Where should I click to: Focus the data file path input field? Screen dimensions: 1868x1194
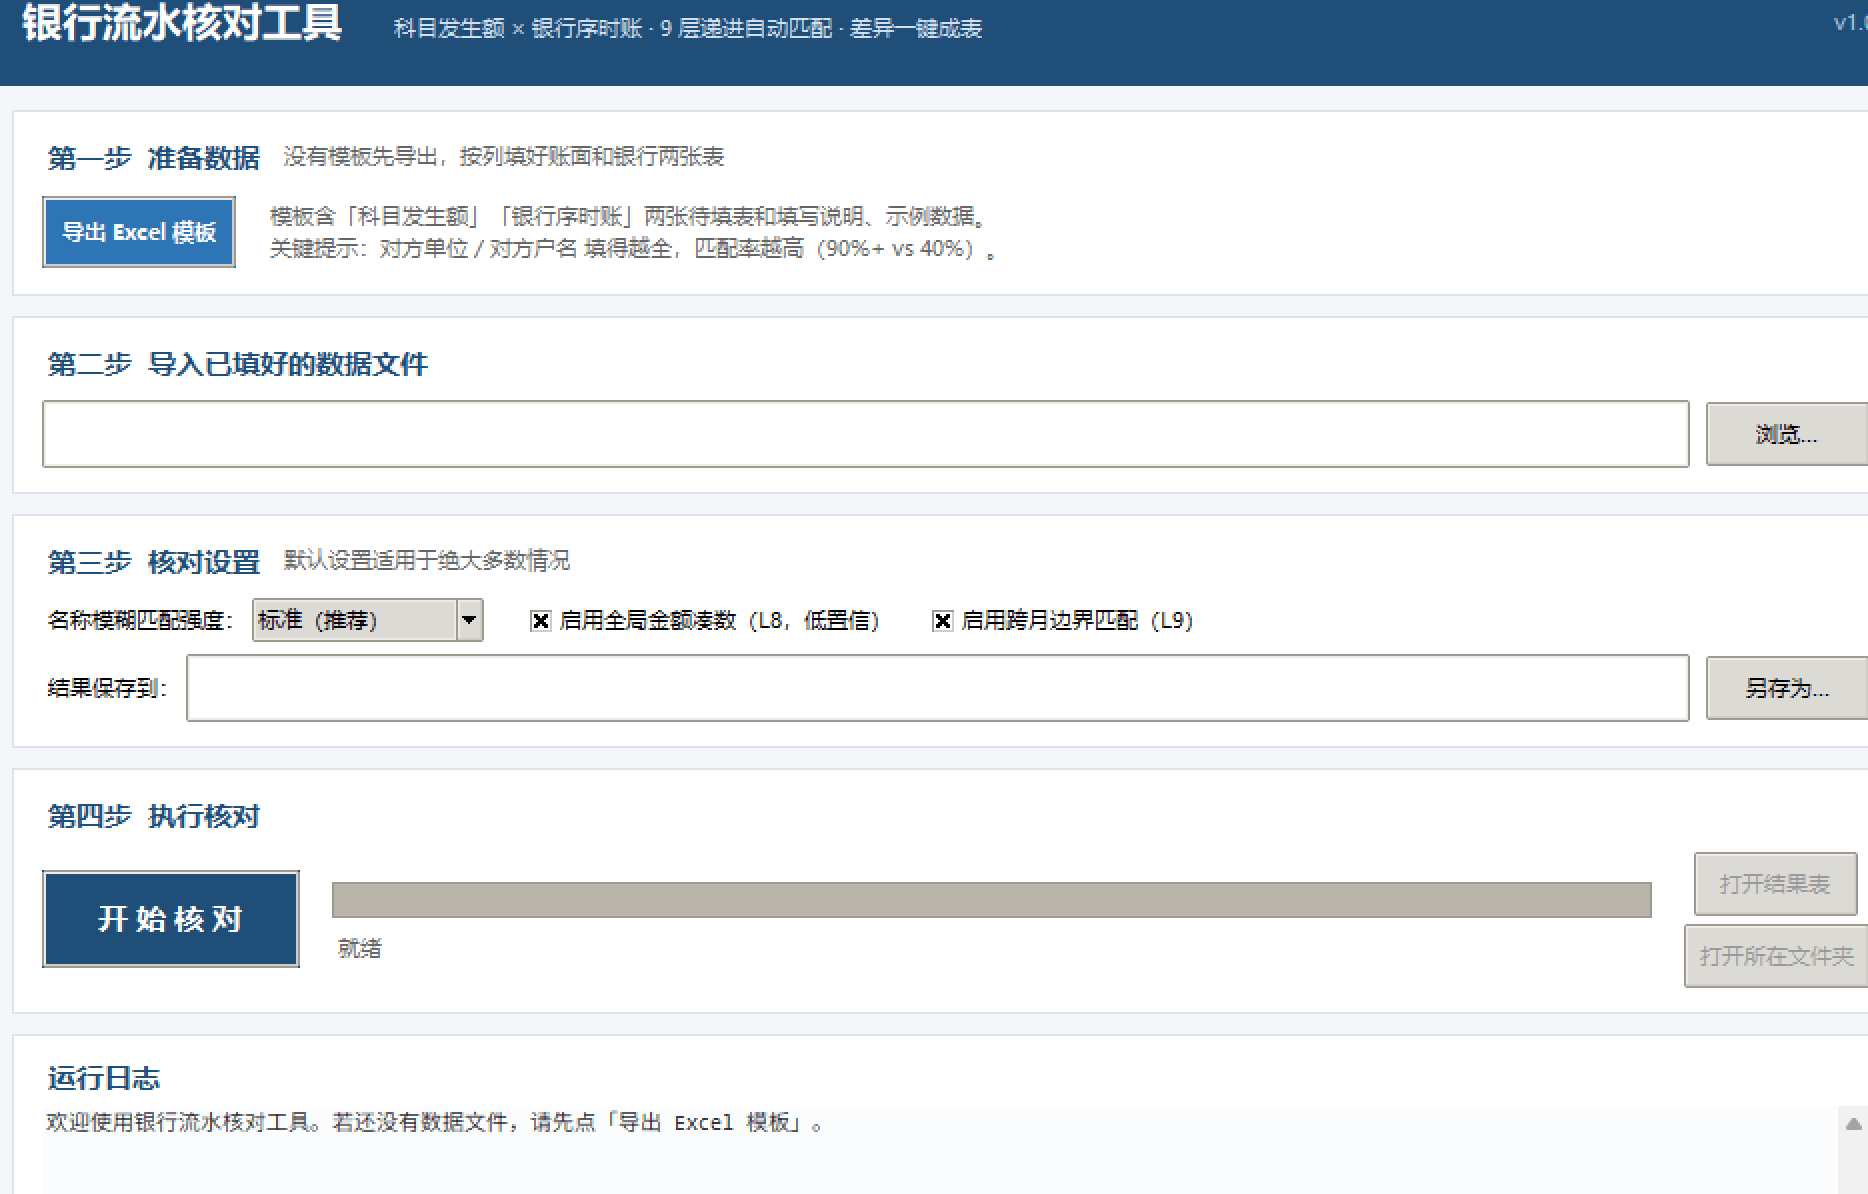point(866,434)
